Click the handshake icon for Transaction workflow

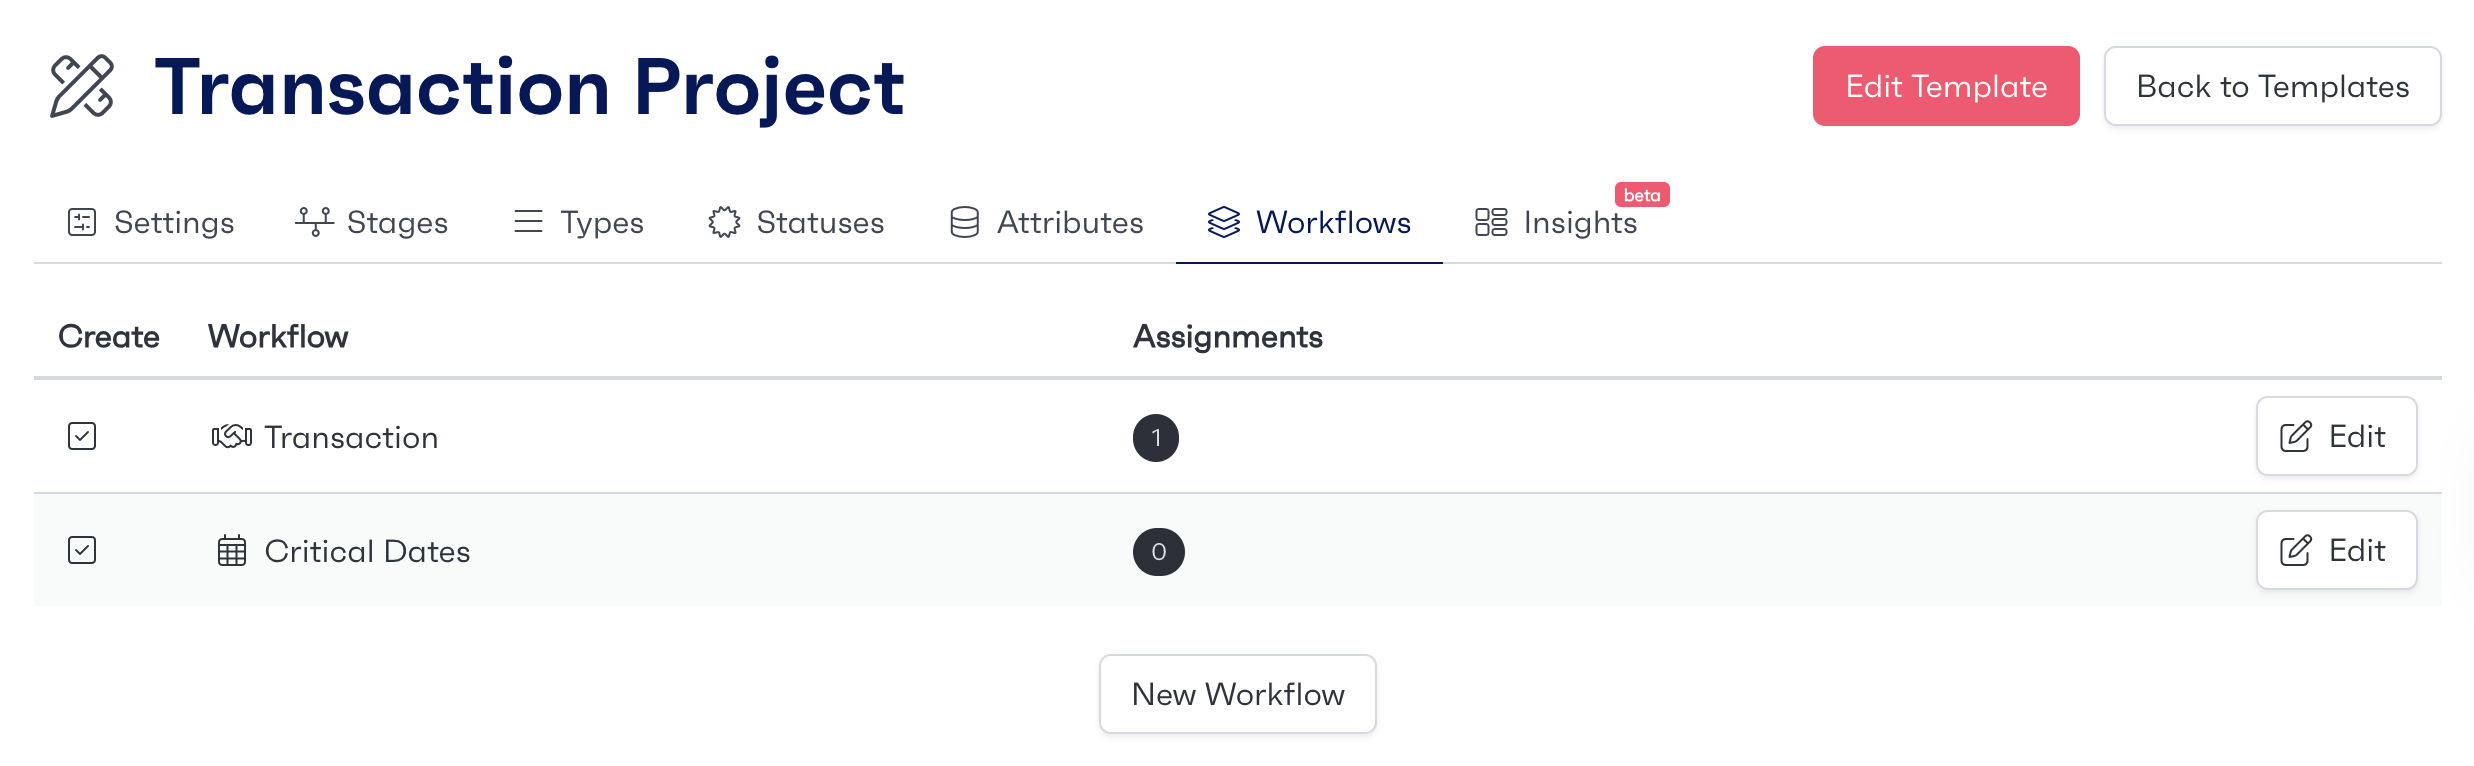[x=232, y=437]
